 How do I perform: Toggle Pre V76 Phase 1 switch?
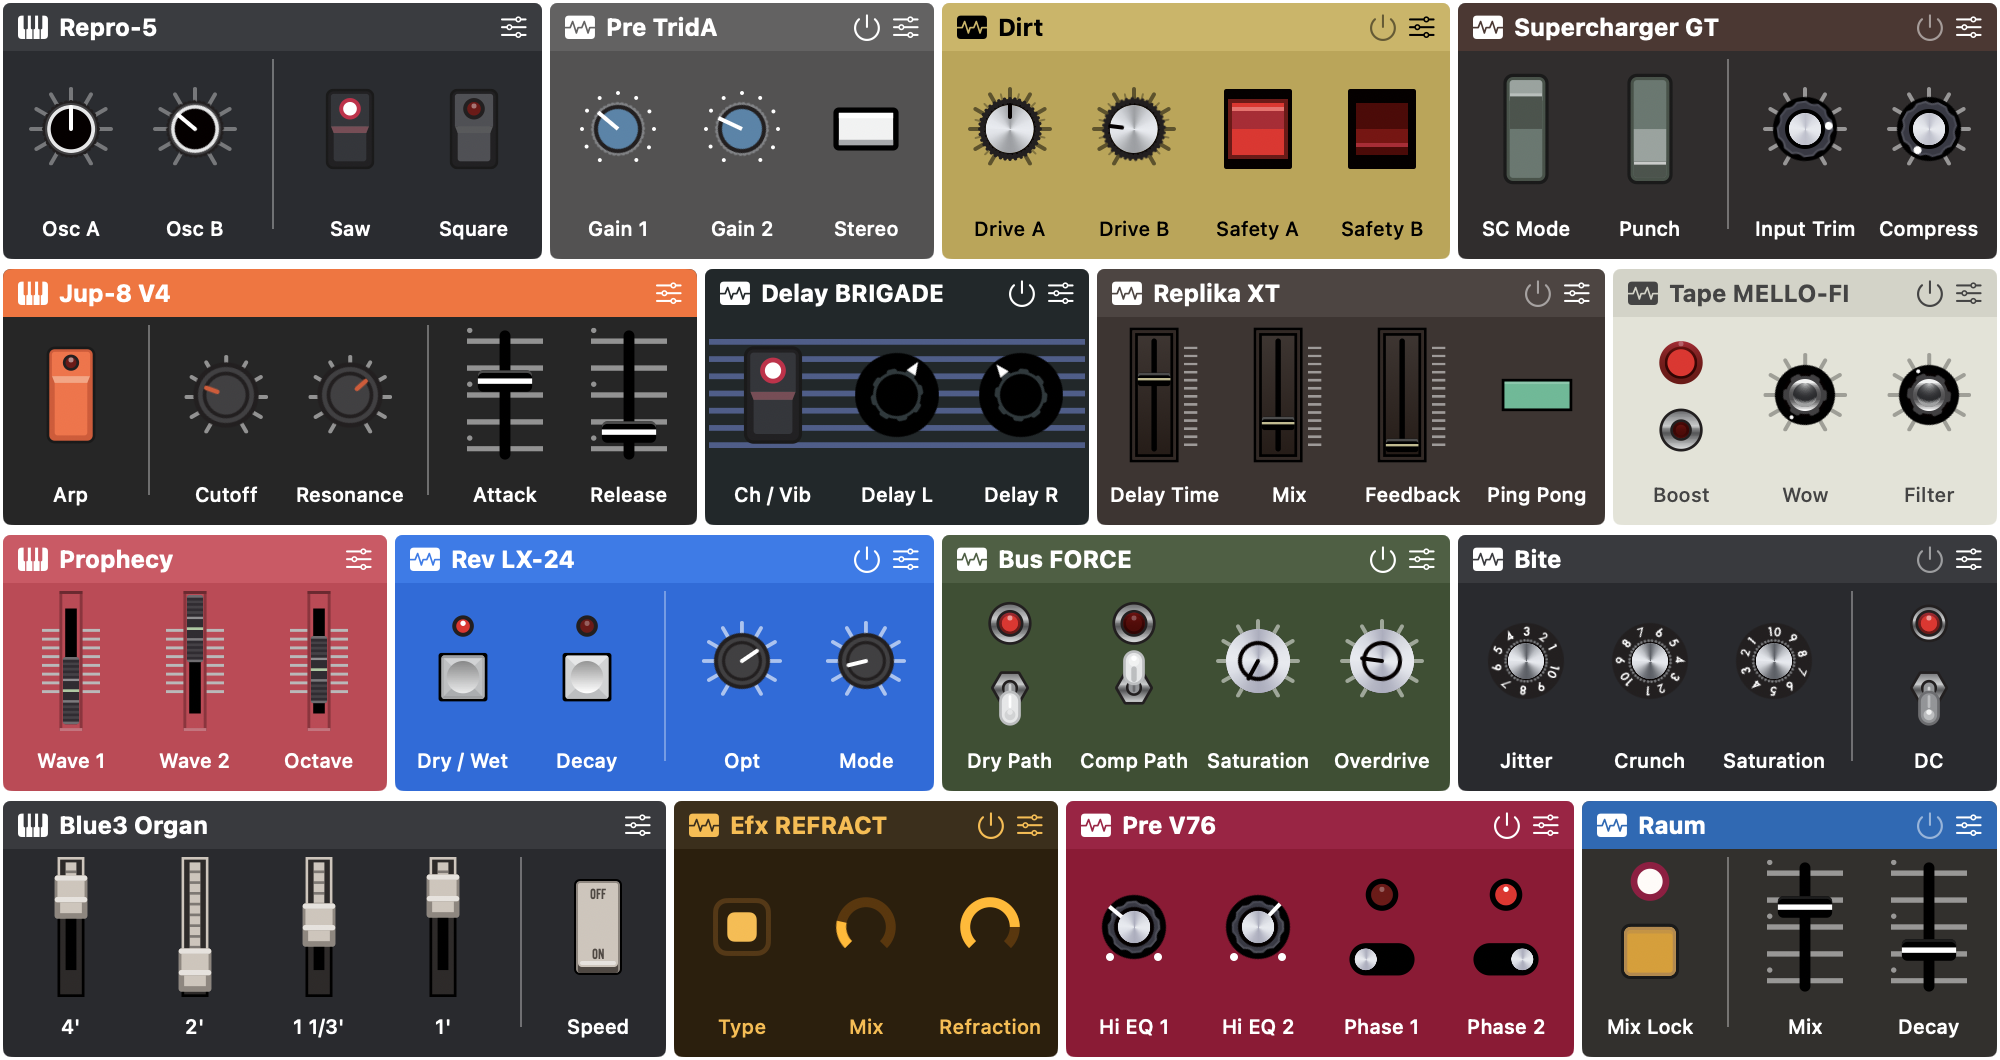tap(1382, 959)
